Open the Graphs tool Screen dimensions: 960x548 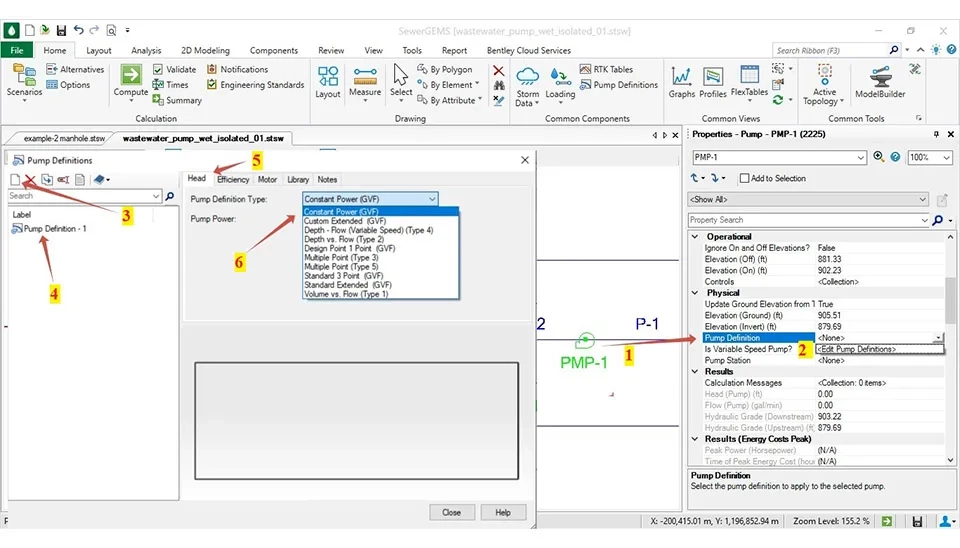[x=682, y=80]
